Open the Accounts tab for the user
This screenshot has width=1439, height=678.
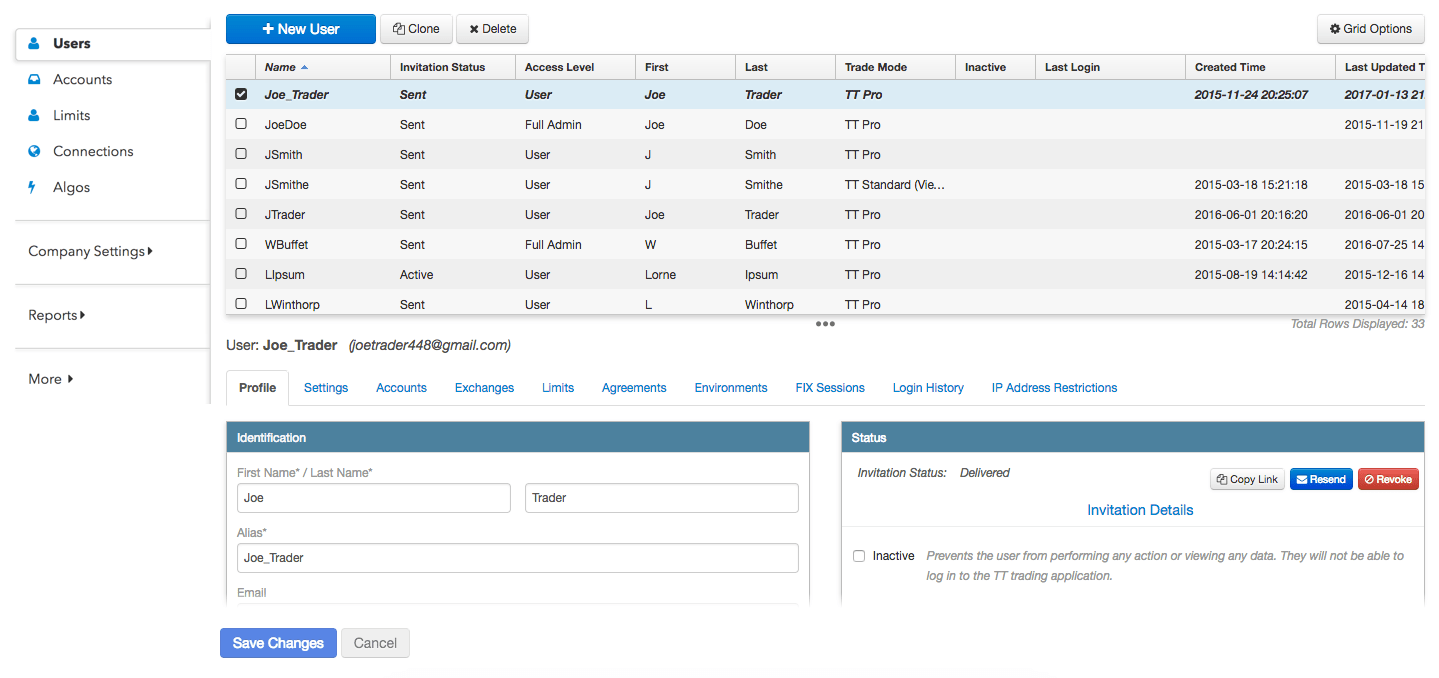pos(401,388)
